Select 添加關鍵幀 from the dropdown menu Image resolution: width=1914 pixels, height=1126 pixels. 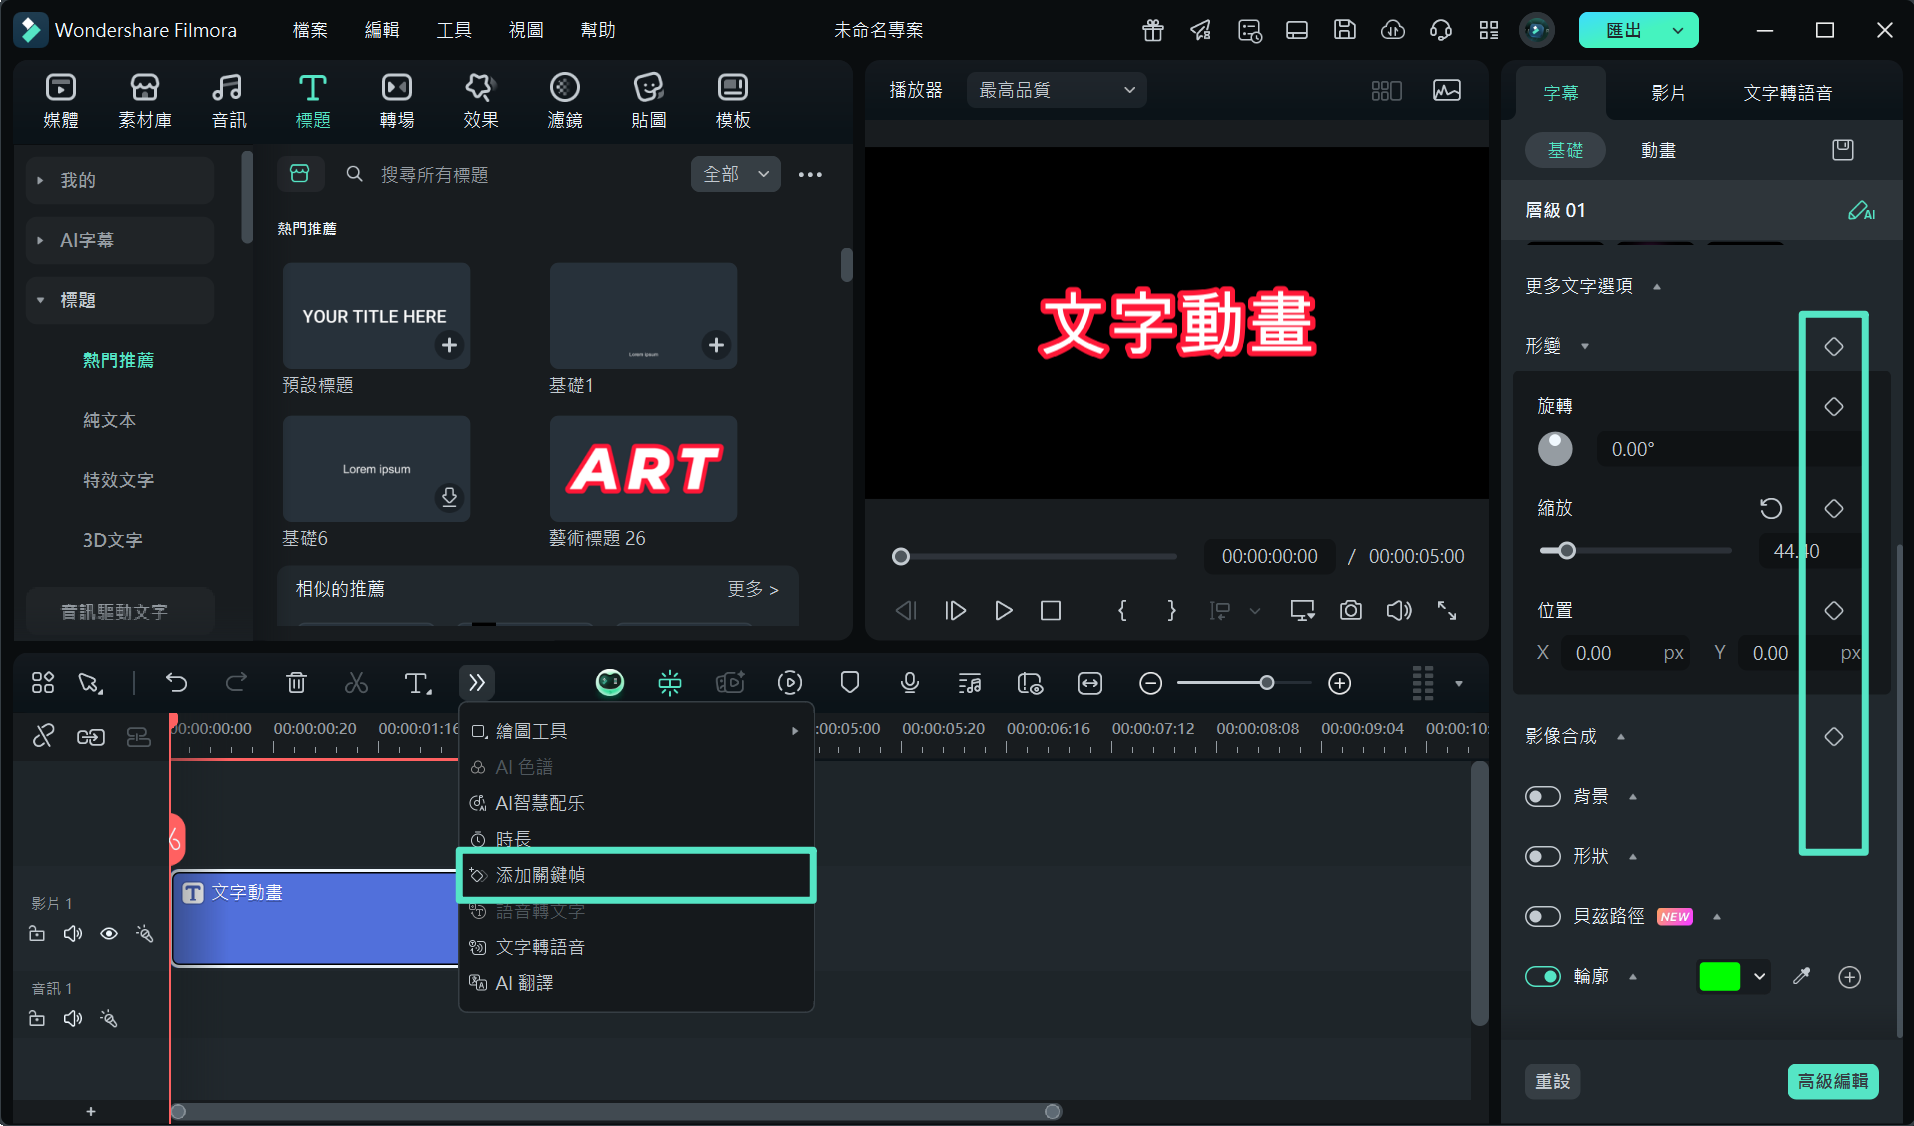tap(636, 875)
